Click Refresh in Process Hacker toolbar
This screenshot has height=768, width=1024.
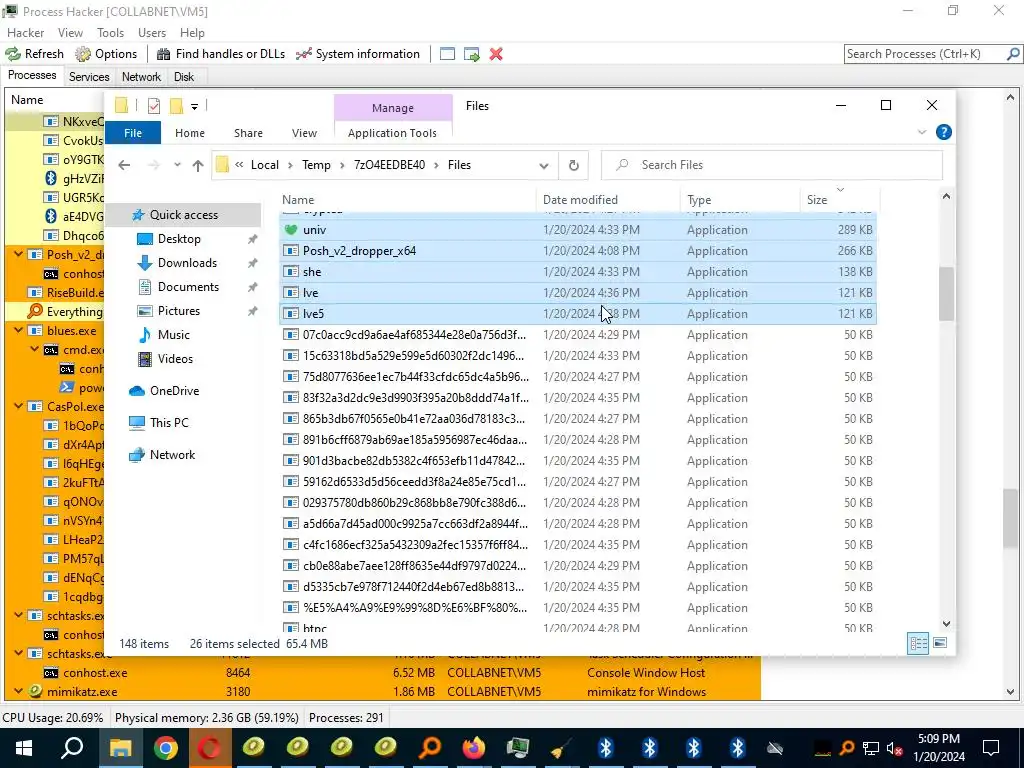point(35,54)
